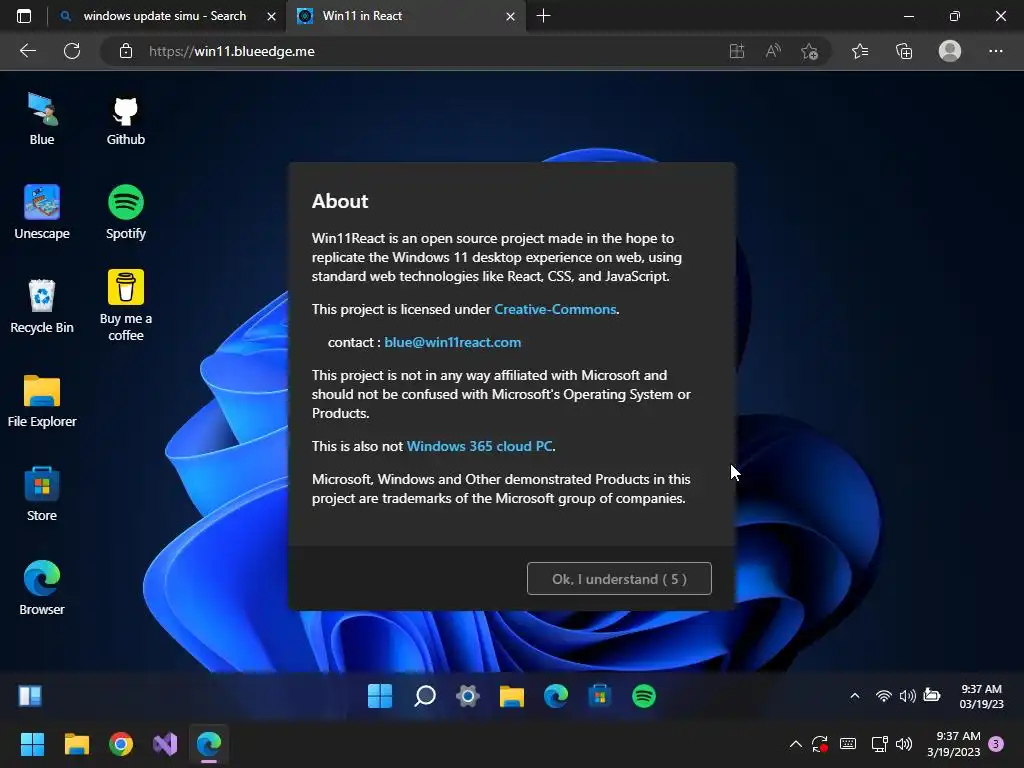
Task: Open a new browser tab
Action: coord(543,16)
